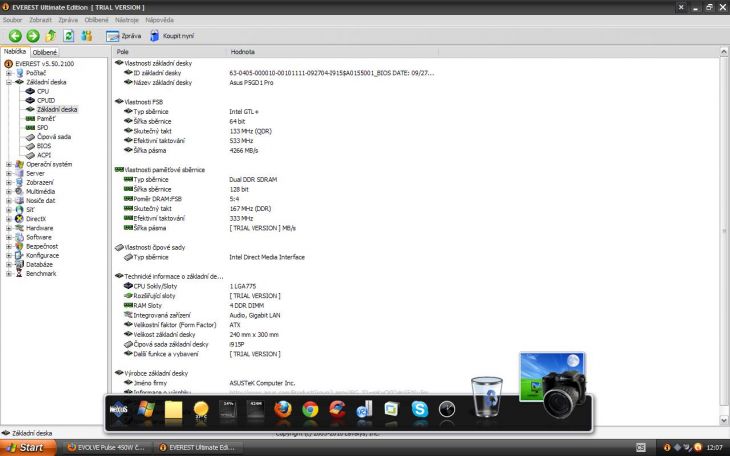Screen dimensions: 730x456
Task: Click the Hodnota column header
Action: point(332,52)
